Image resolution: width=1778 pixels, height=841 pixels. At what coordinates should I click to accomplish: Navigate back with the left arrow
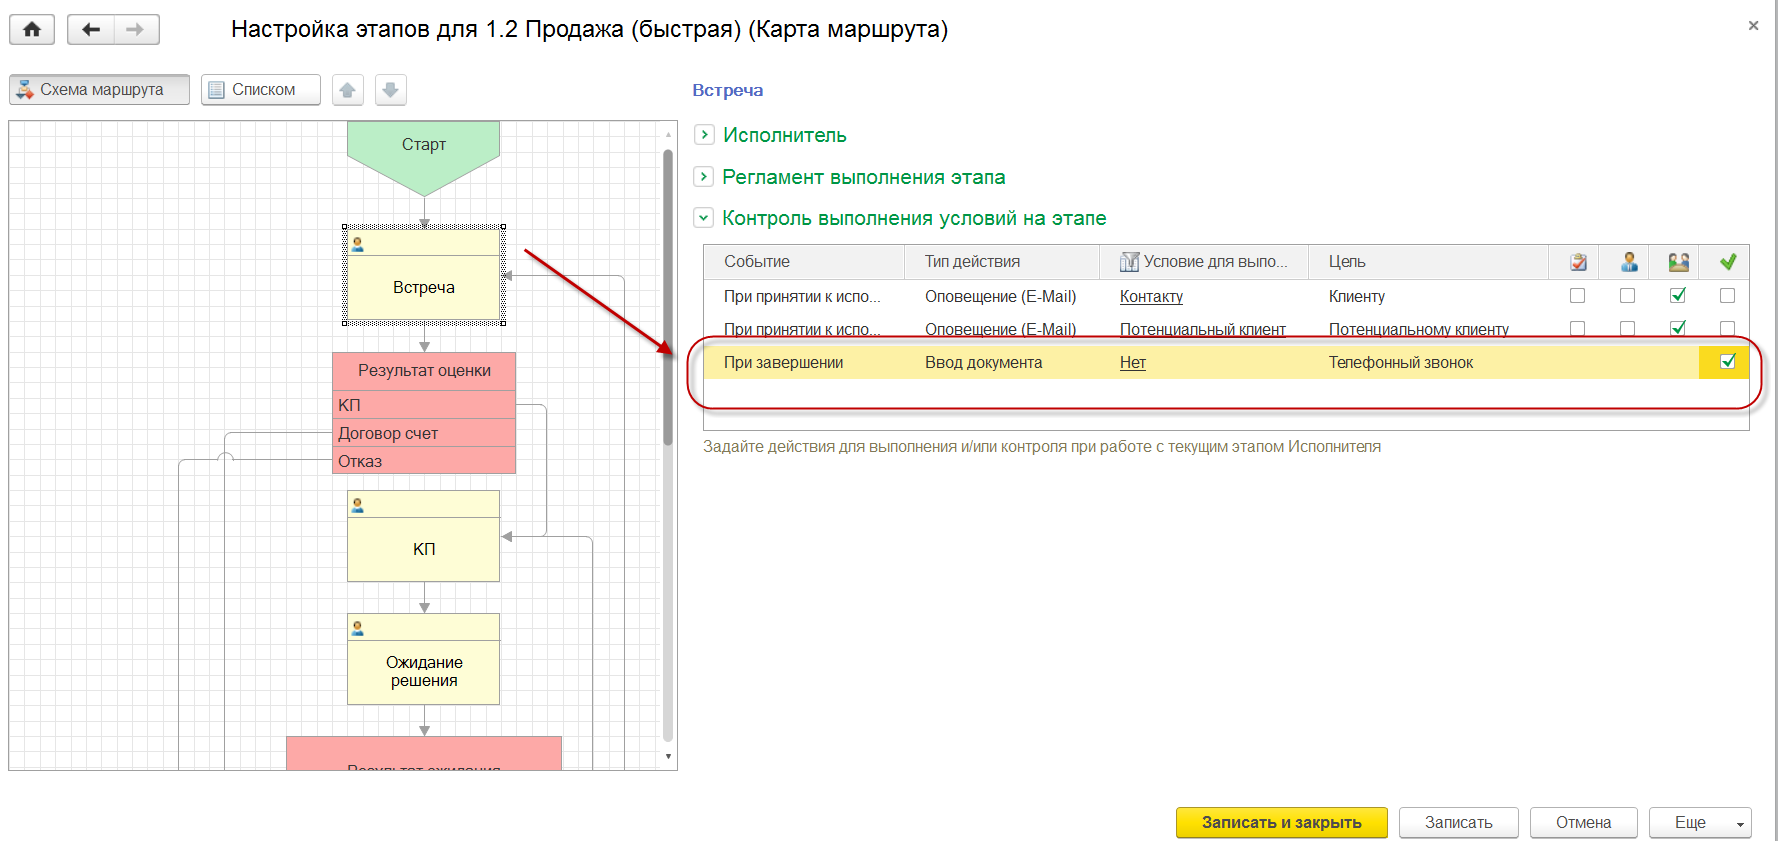(x=91, y=29)
